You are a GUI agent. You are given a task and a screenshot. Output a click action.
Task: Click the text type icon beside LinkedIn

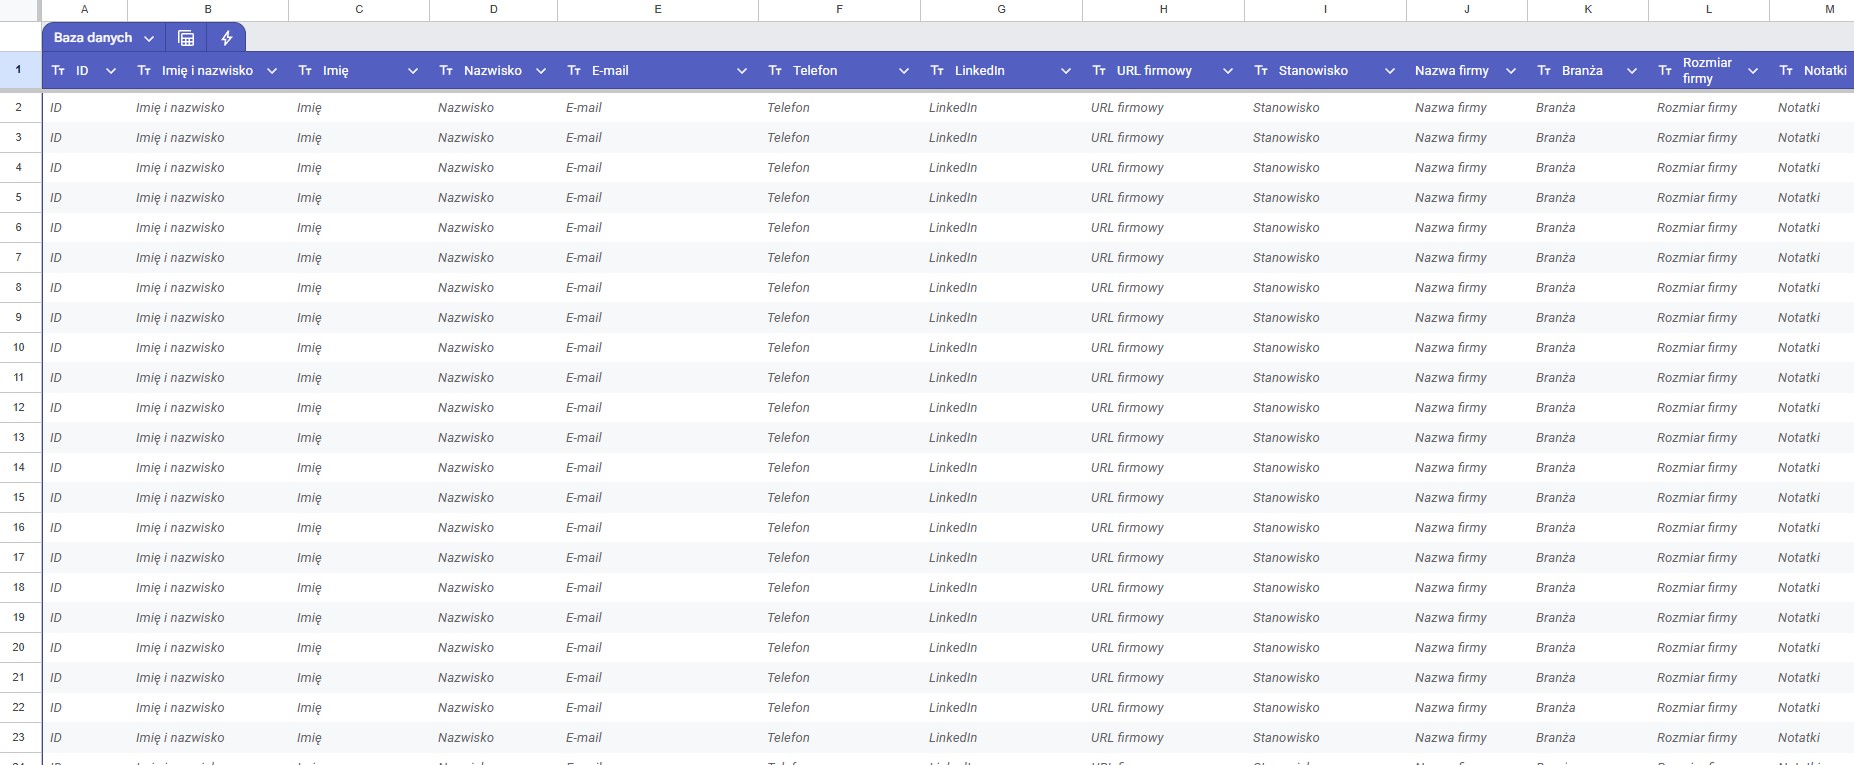pyautogui.click(x=937, y=71)
